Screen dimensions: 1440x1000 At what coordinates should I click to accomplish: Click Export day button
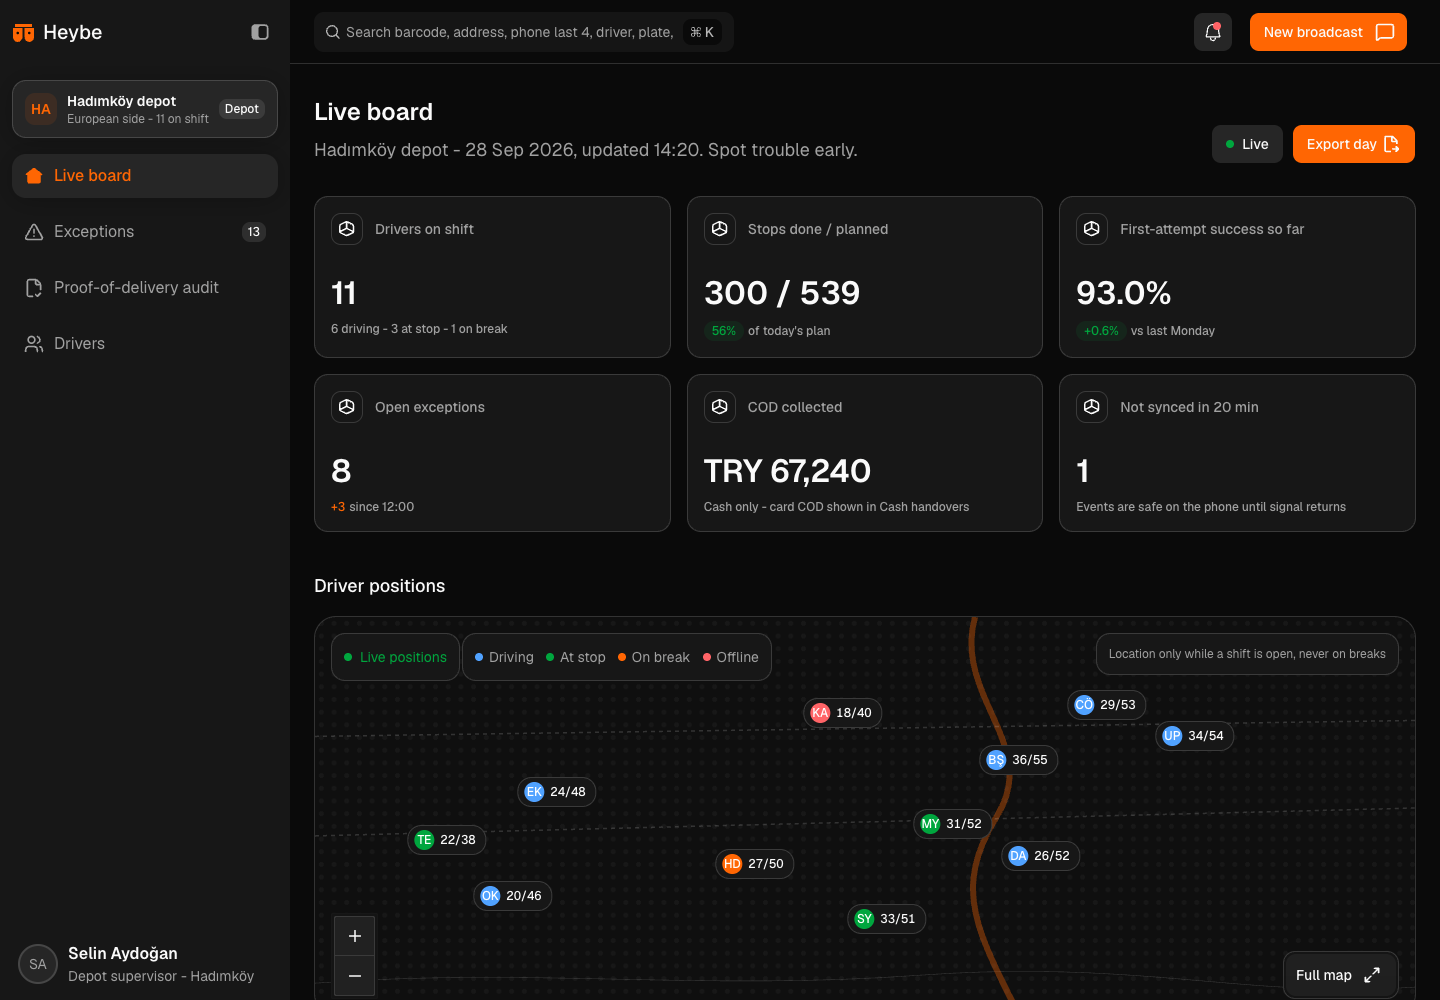coord(1353,144)
